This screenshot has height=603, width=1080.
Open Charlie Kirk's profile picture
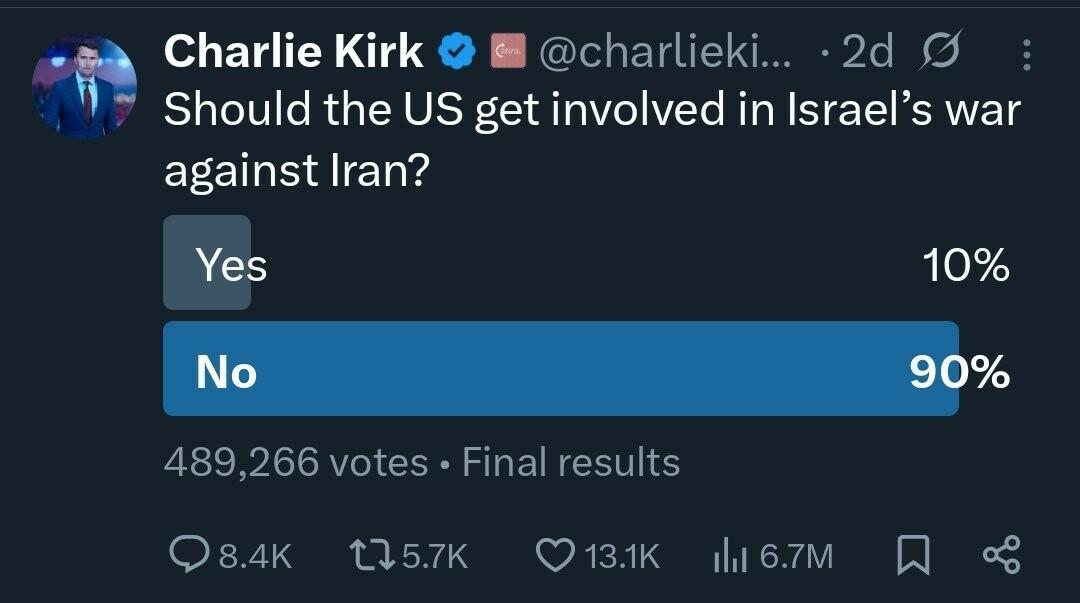click(84, 88)
